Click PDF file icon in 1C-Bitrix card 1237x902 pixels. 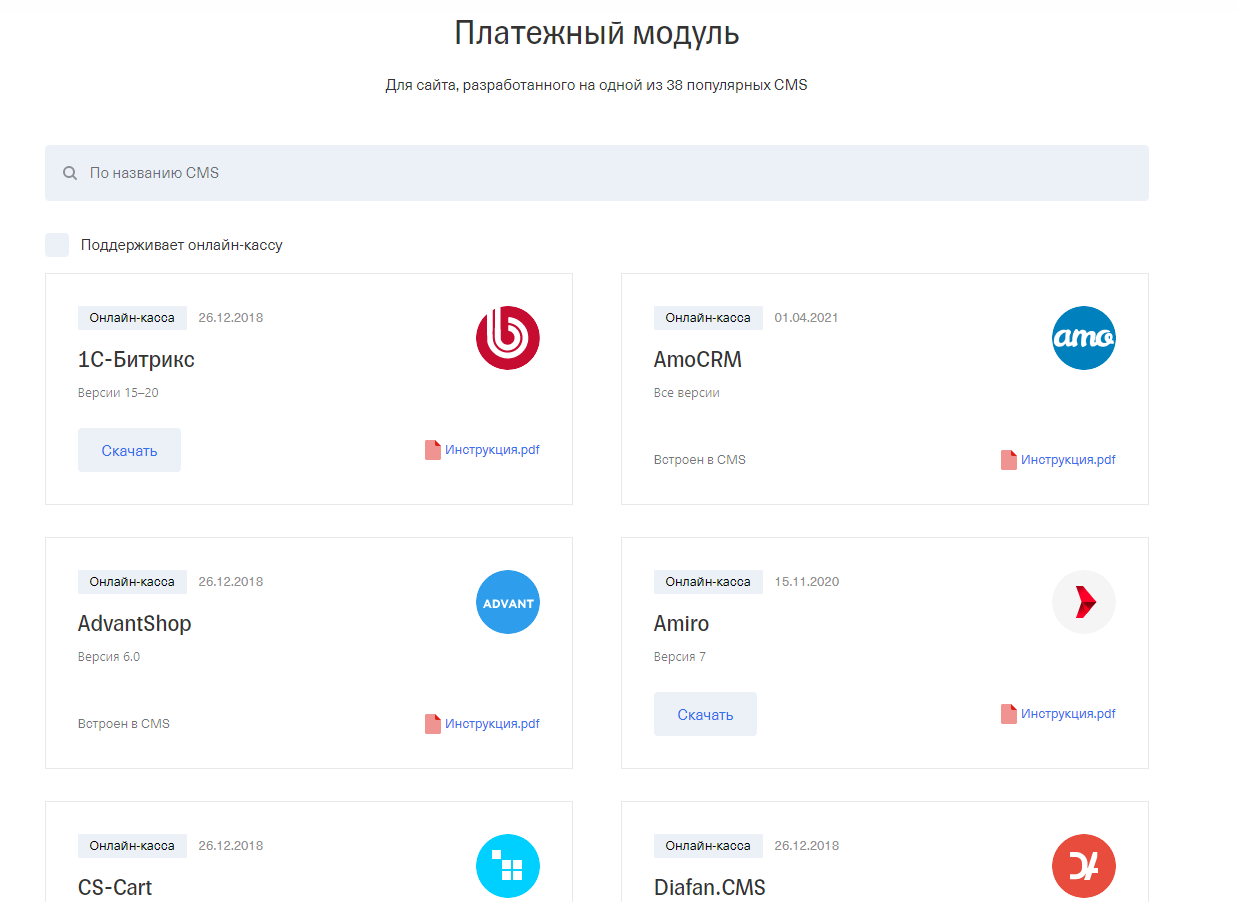point(432,450)
